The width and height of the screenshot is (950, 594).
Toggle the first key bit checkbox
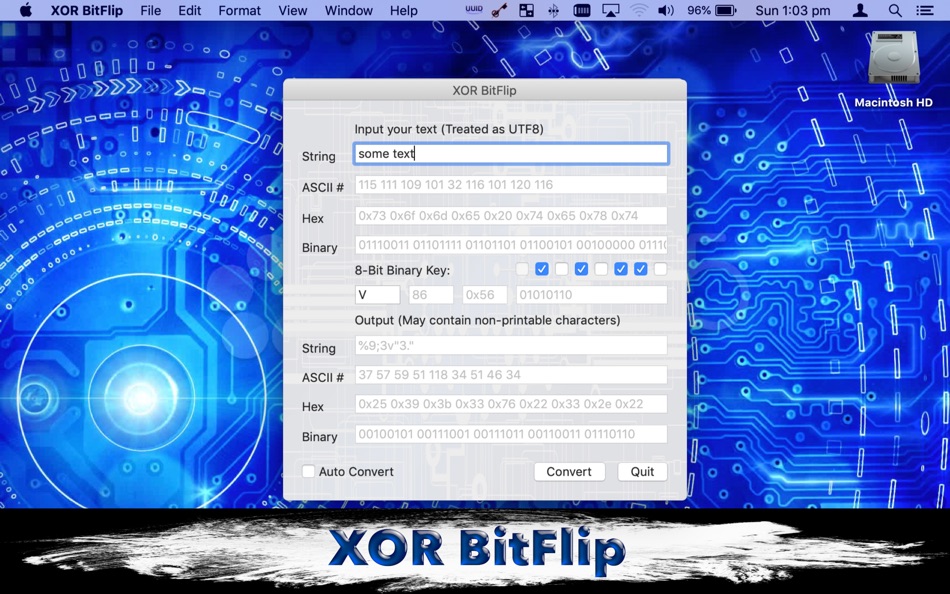tap(522, 269)
